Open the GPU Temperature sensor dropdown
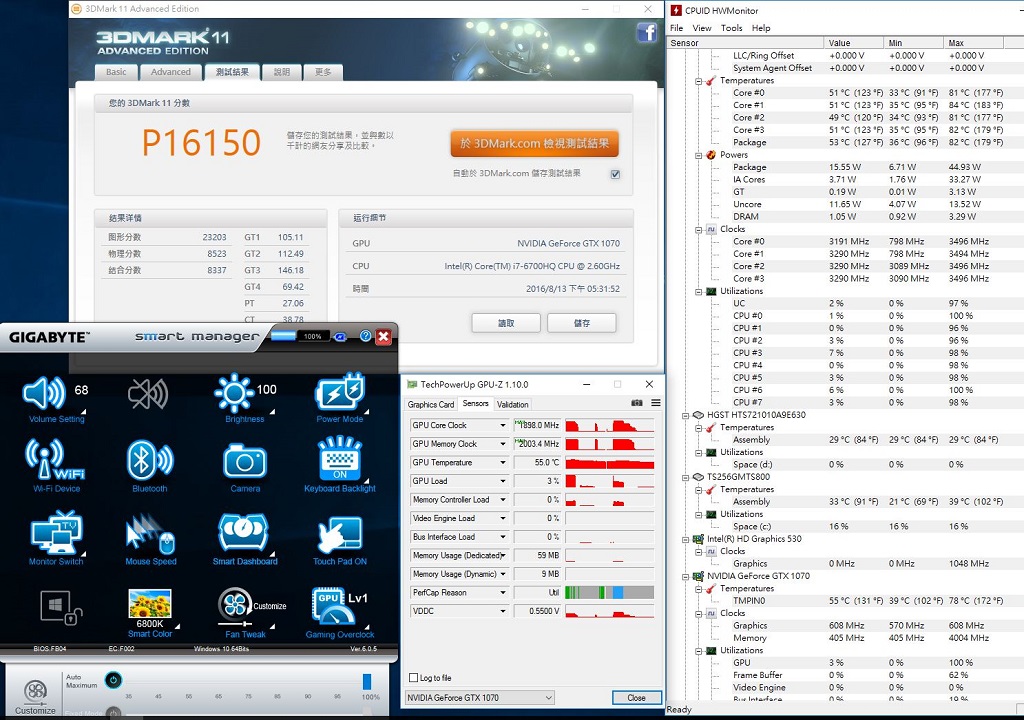The width and height of the screenshot is (1024, 720). point(503,463)
